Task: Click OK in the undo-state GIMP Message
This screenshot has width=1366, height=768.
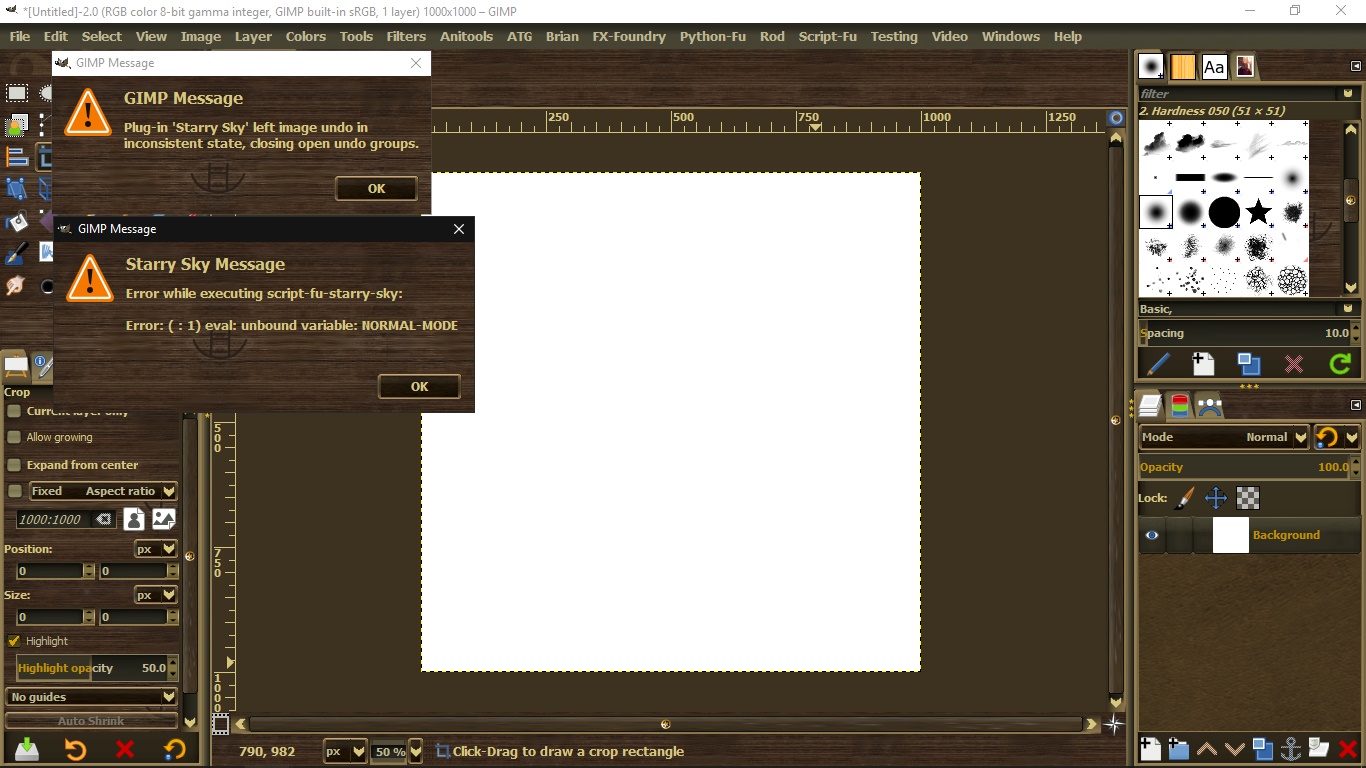Action: 376,188
